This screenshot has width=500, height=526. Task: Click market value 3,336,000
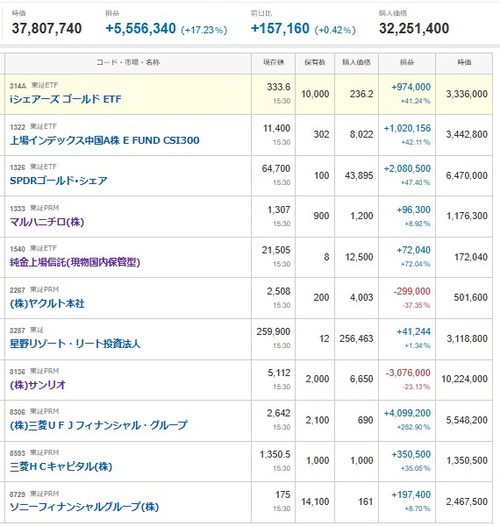(x=467, y=94)
